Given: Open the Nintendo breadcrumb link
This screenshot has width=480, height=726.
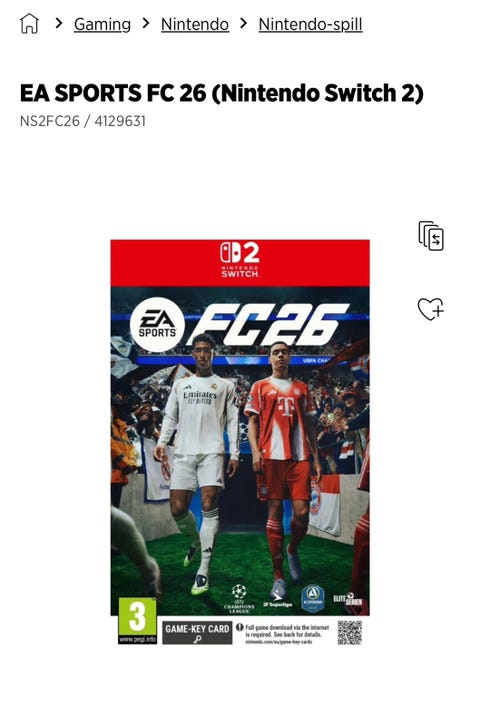Looking at the screenshot, I should coord(195,24).
